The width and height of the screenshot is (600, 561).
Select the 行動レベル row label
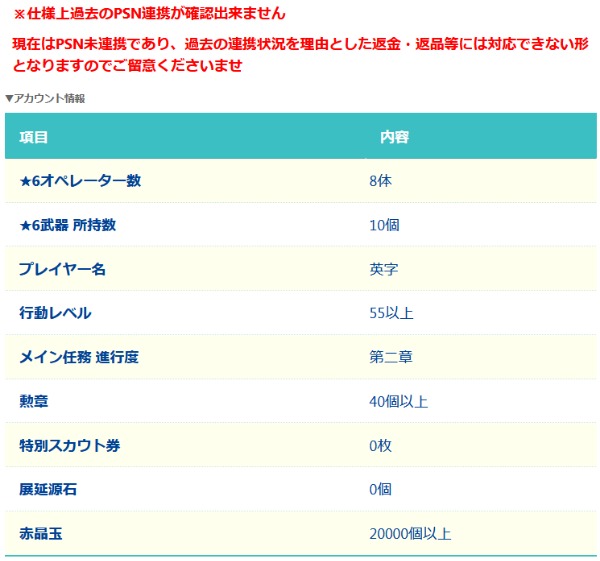click(55, 313)
